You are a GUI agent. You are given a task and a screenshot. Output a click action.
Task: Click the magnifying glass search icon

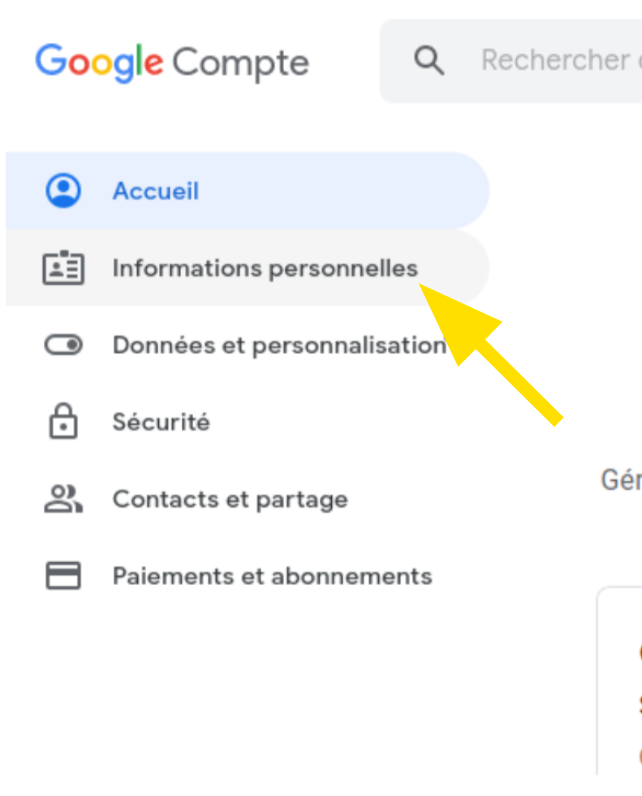click(x=429, y=61)
